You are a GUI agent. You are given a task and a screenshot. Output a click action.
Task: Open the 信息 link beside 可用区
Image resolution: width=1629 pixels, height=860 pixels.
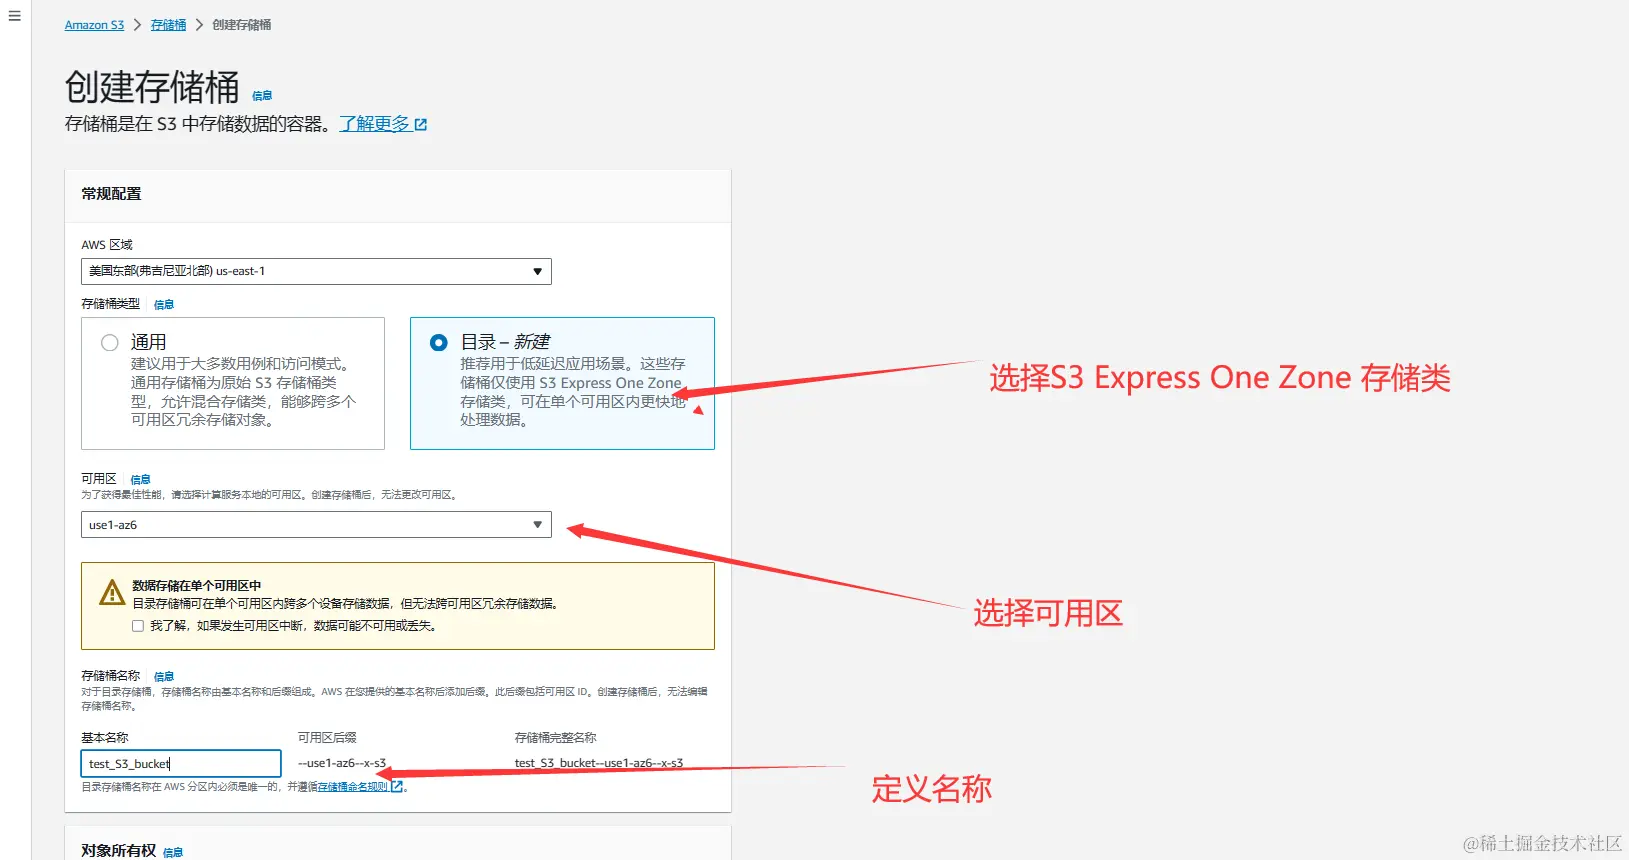click(140, 480)
